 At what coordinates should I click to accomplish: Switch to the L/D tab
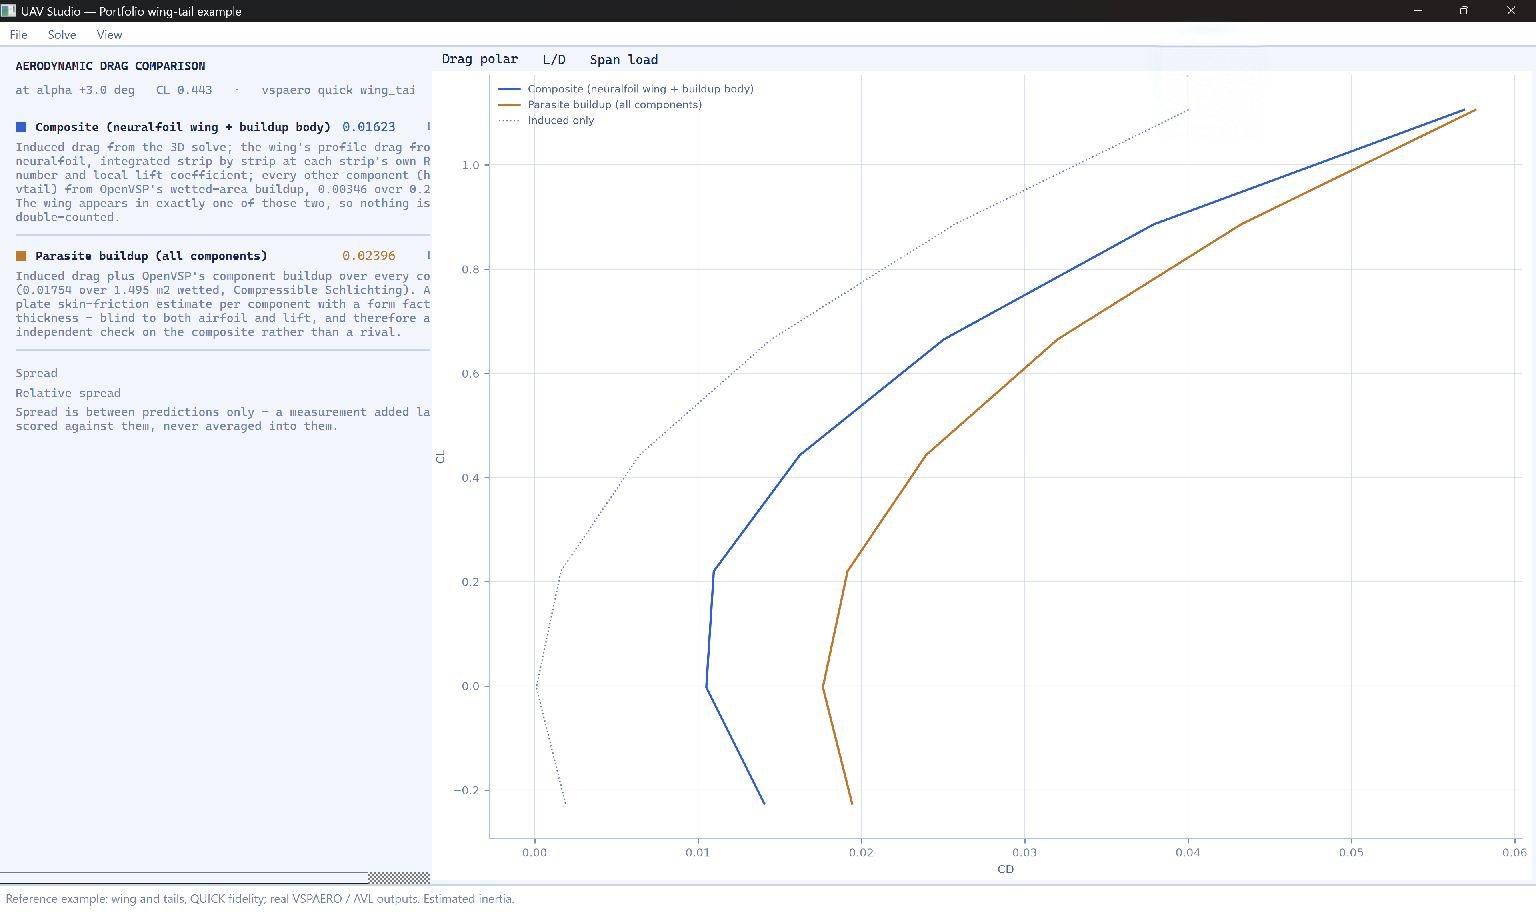(554, 59)
